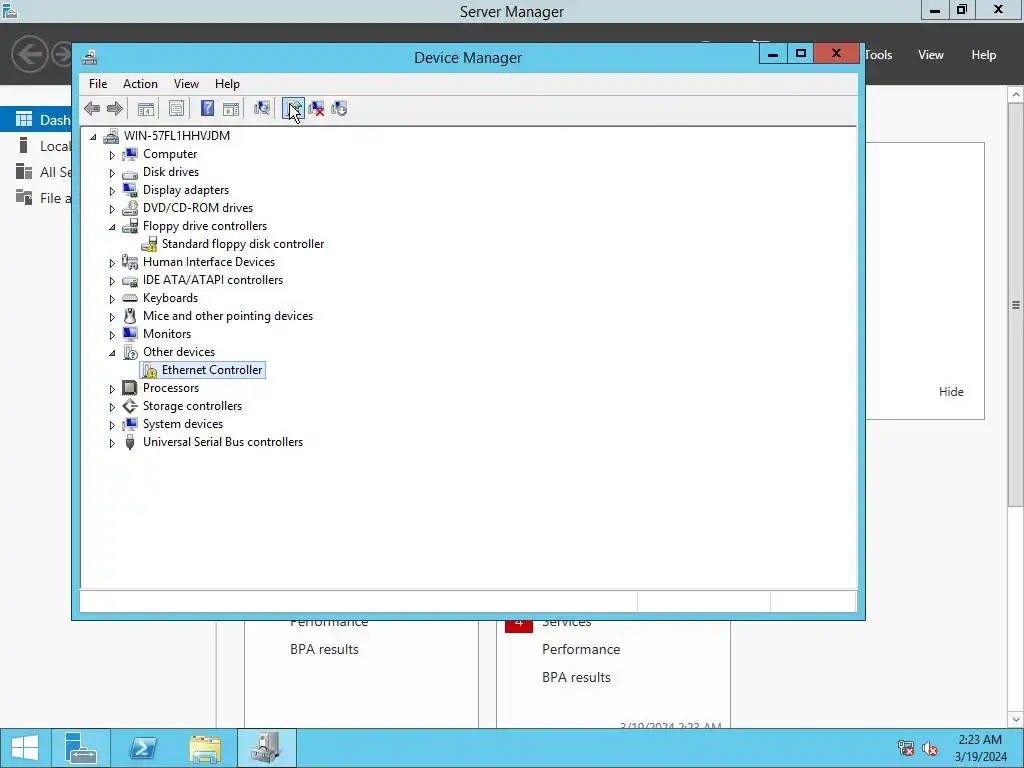Click Scan for hardware changes toolbar icon
This screenshot has height=768, width=1024.
pos(262,108)
